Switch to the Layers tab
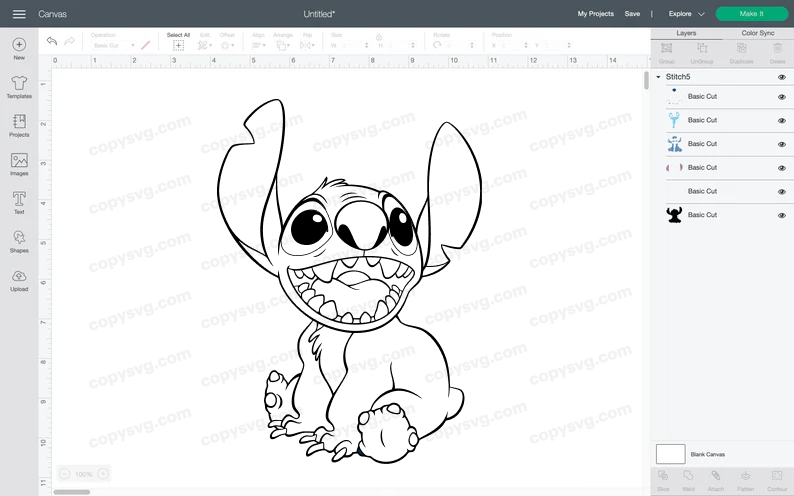Viewport: 794px width, 496px height. 686,33
